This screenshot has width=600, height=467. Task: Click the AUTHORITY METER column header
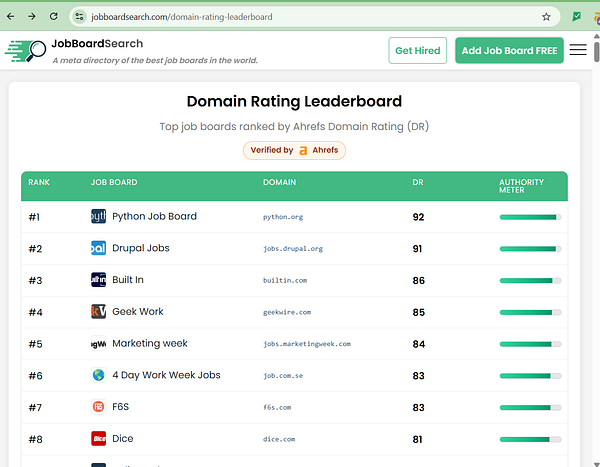[x=521, y=186]
